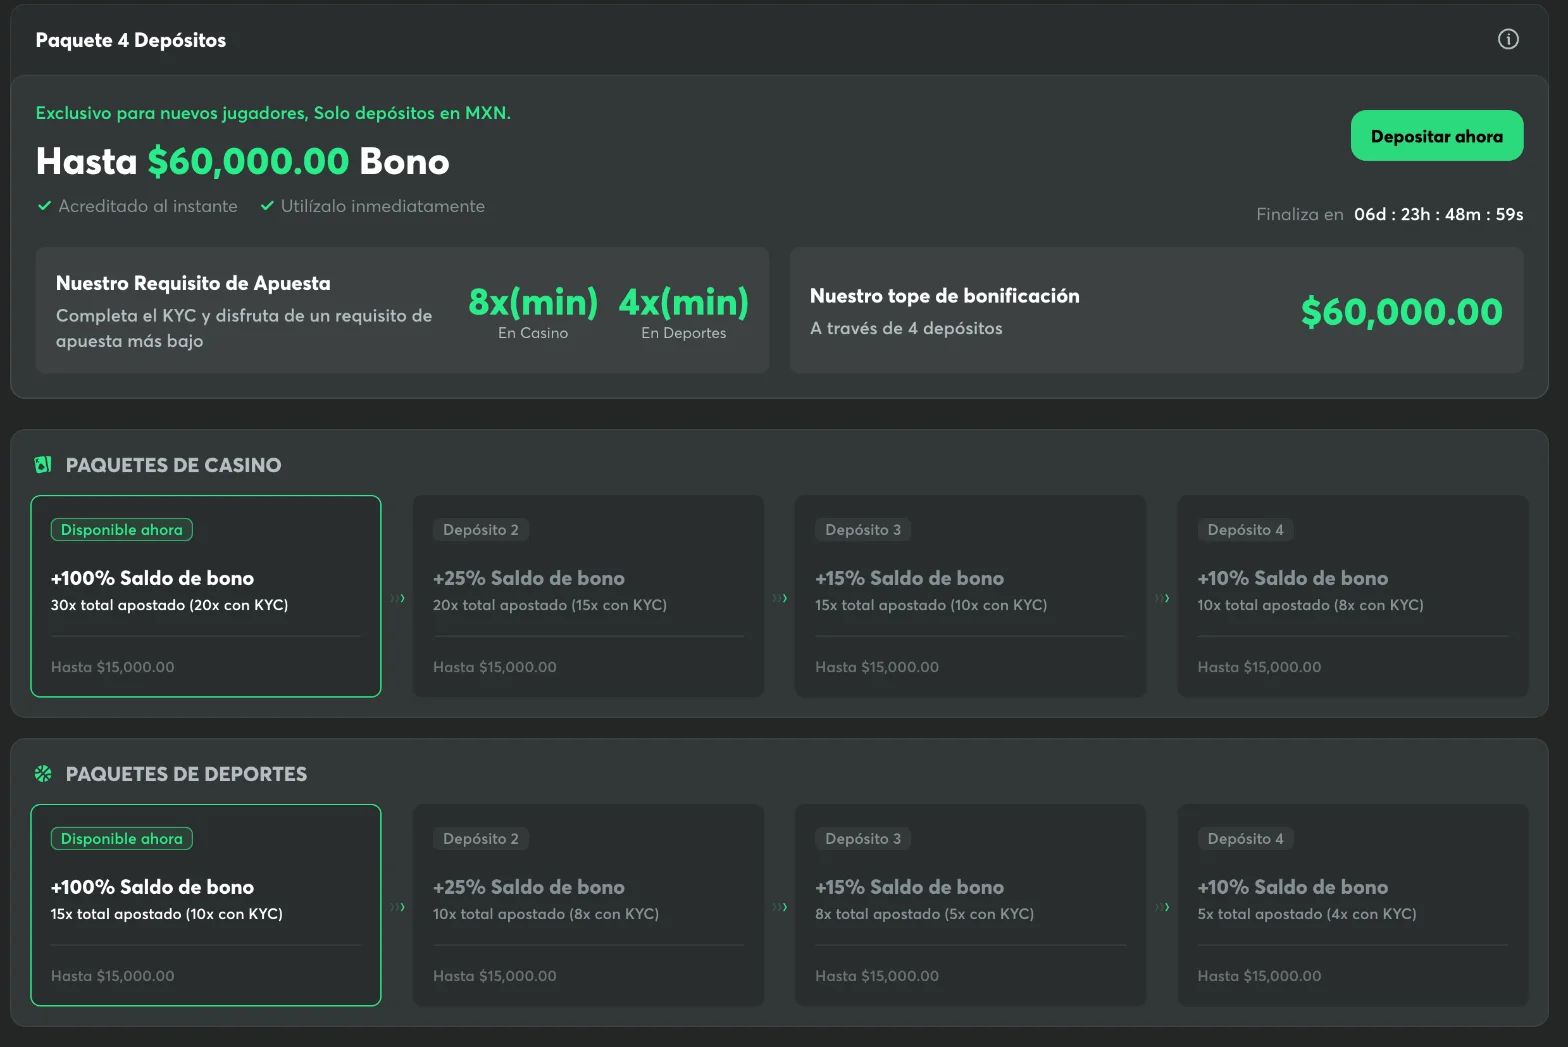This screenshot has height=1047, width=1568.
Task: Click $60,000.00 in Nuestro tope de bonificación
Action: pyautogui.click(x=1402, y=312)
